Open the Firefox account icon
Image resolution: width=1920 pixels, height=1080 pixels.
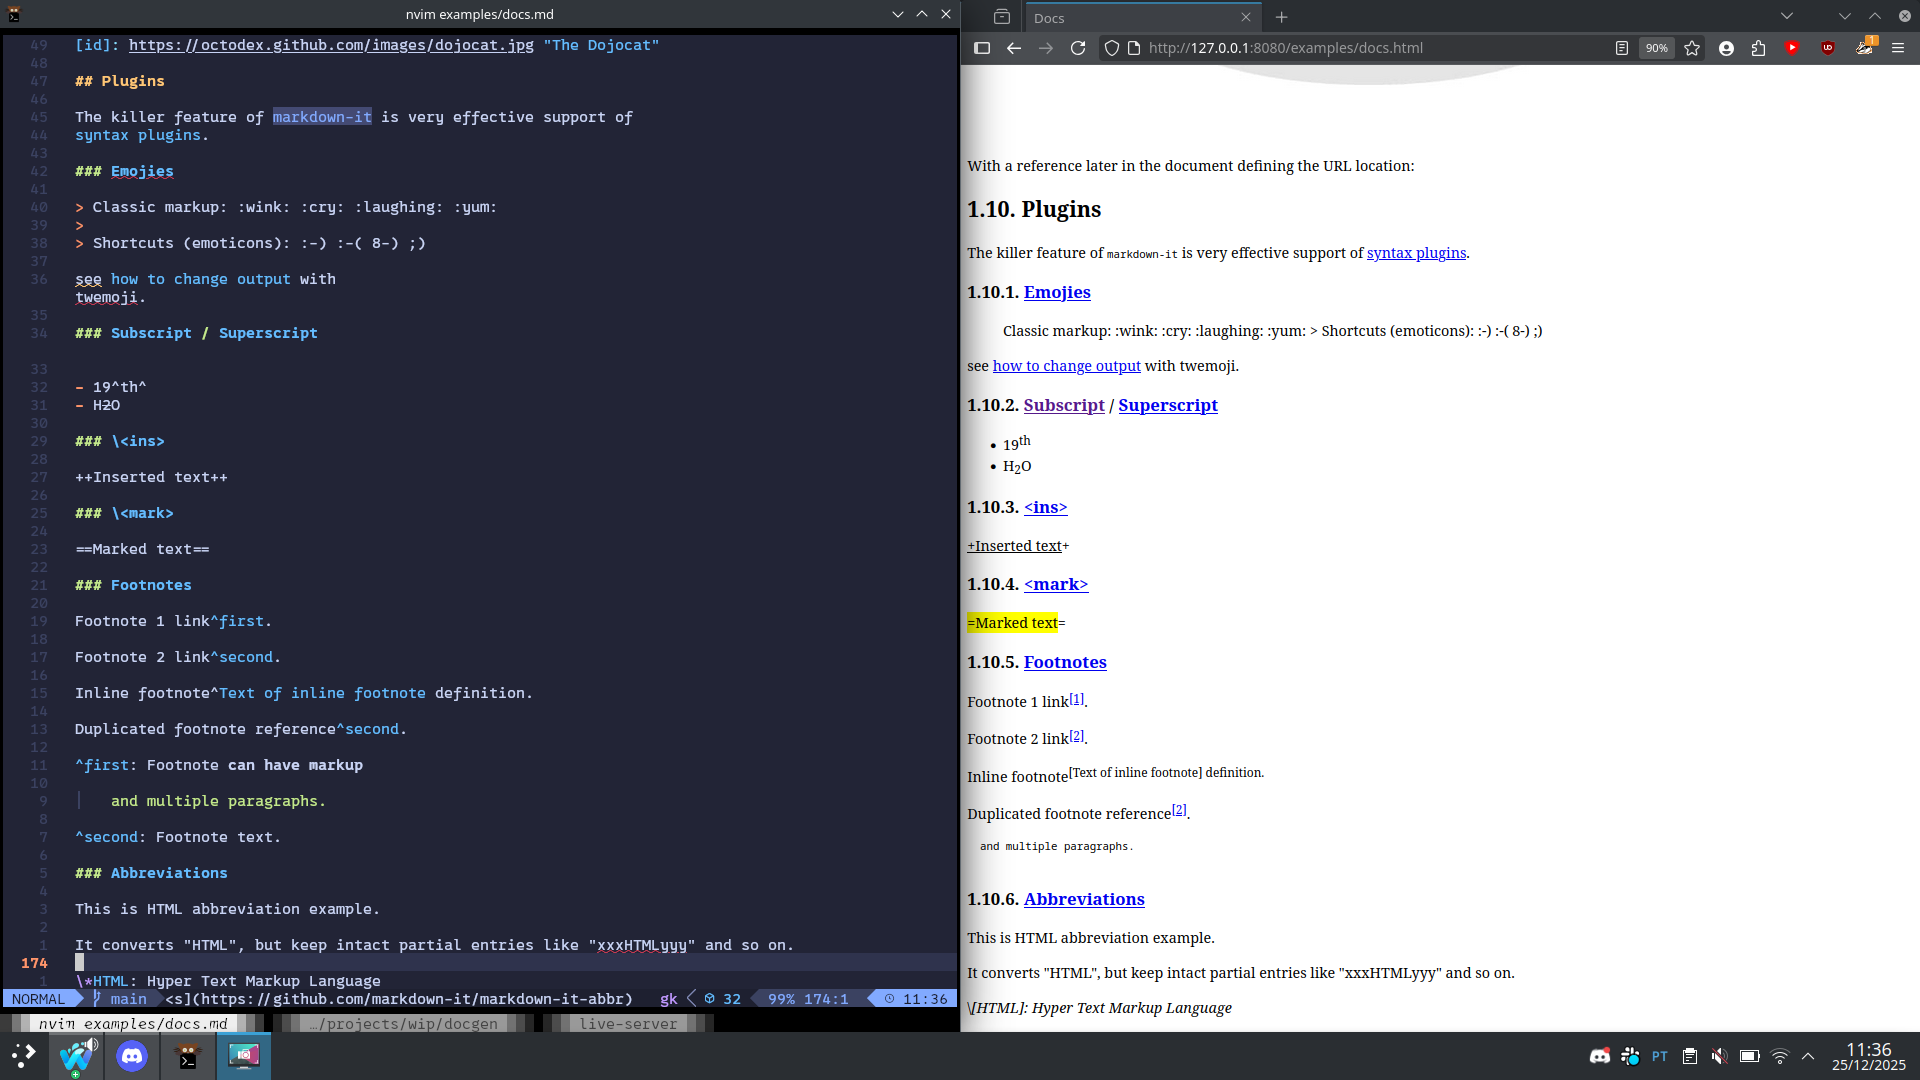point(1726,48)
